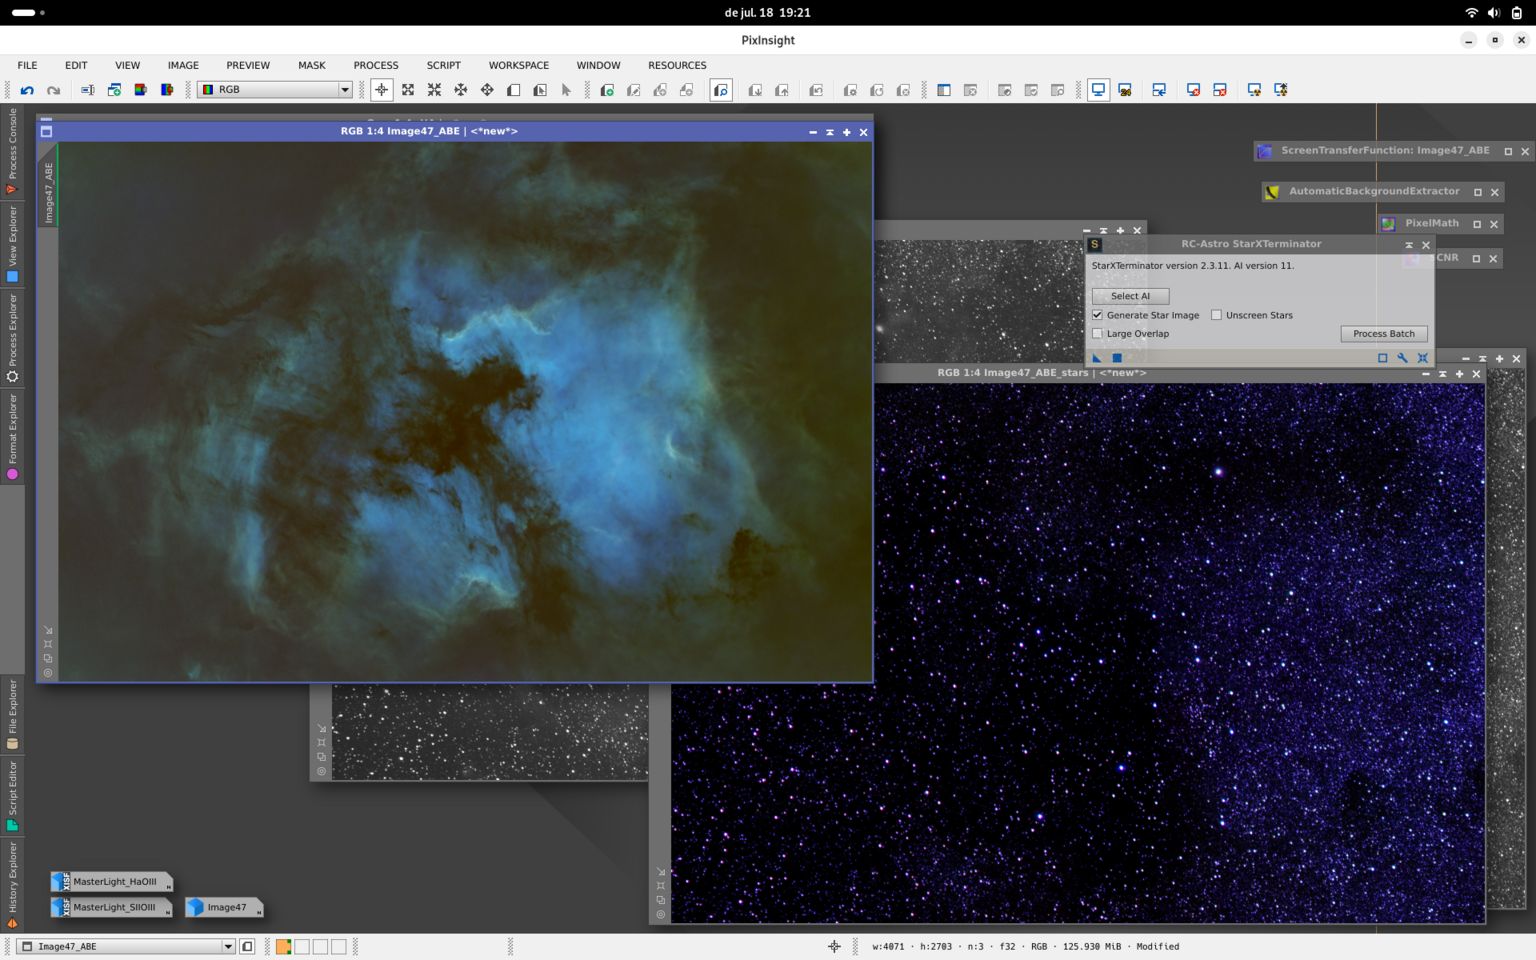The width and height of the screenshot is (1536, 960).
Task: Select the Readout mode crosshair tool
Action: click(382, 90)
